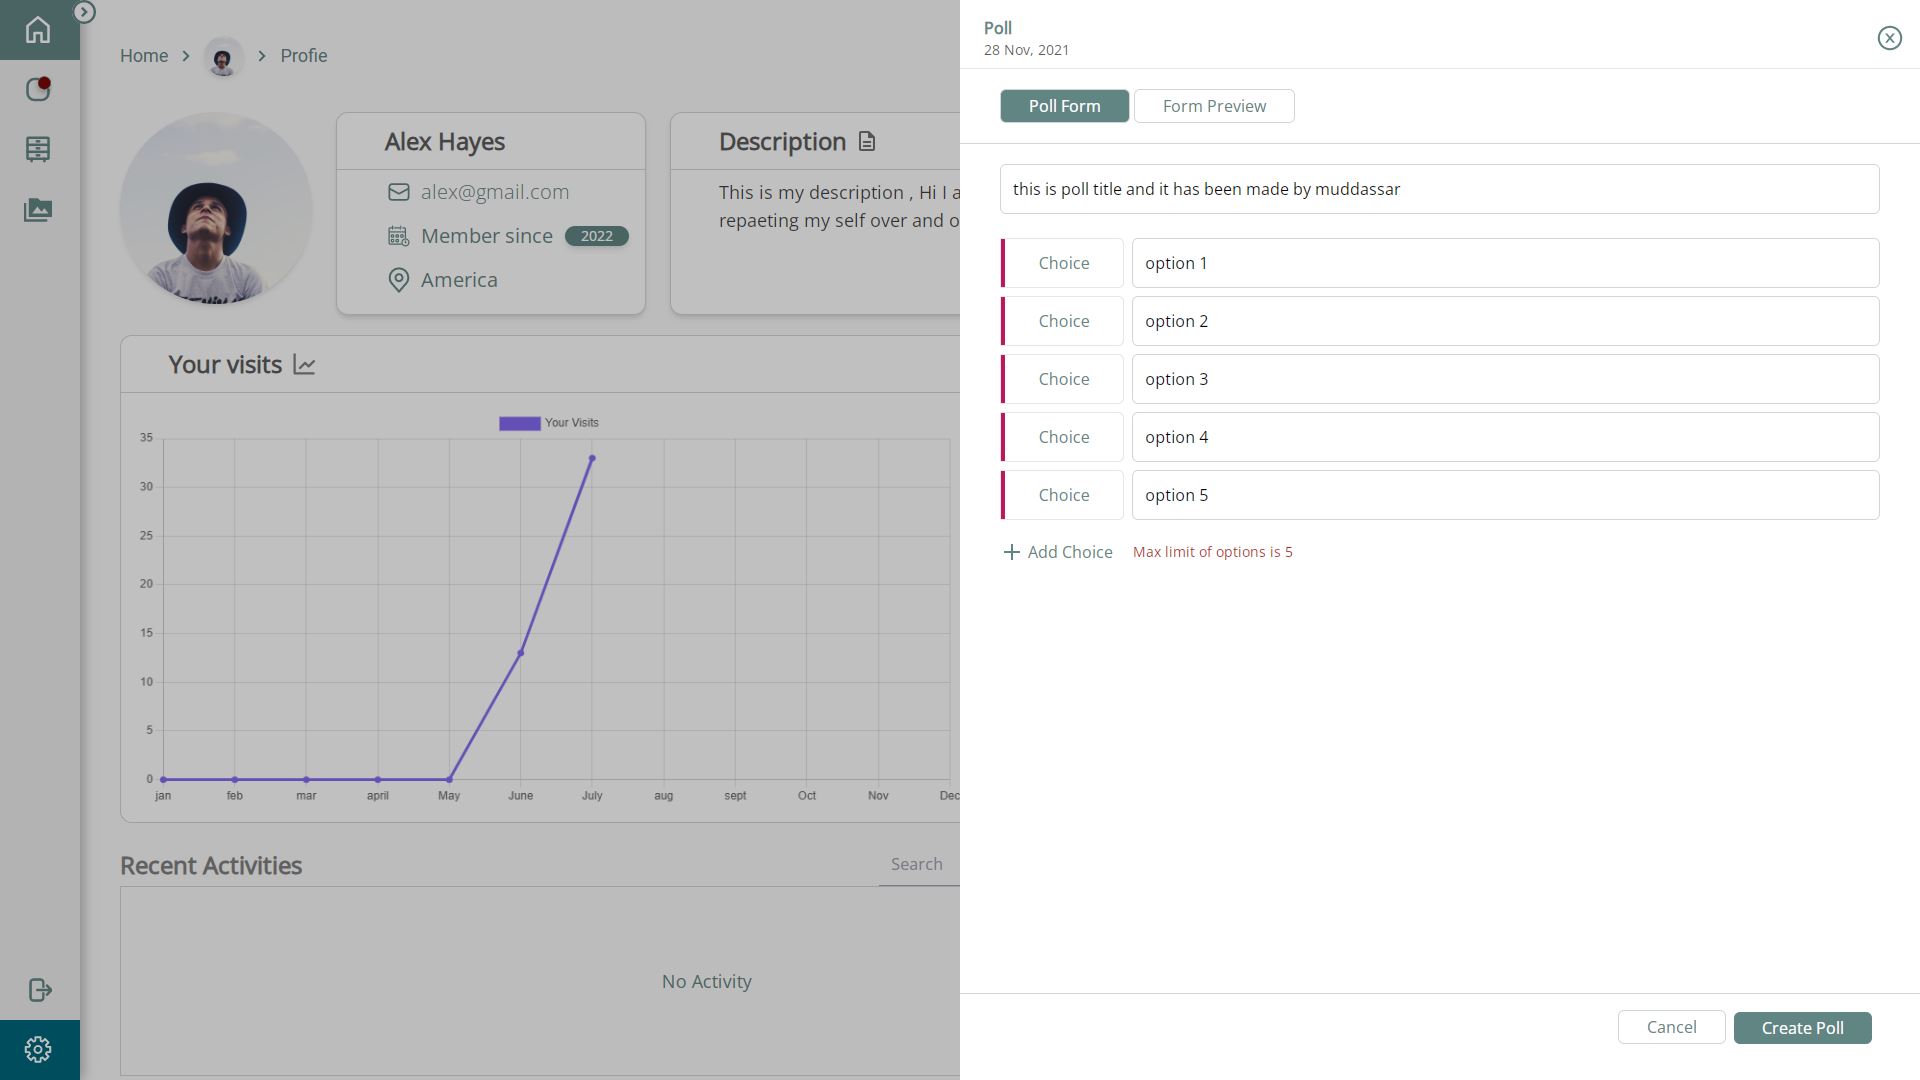Click the calendar icon by Member since
The height and width of the screenshot is (1080, 1920).
tap(399, 236)
